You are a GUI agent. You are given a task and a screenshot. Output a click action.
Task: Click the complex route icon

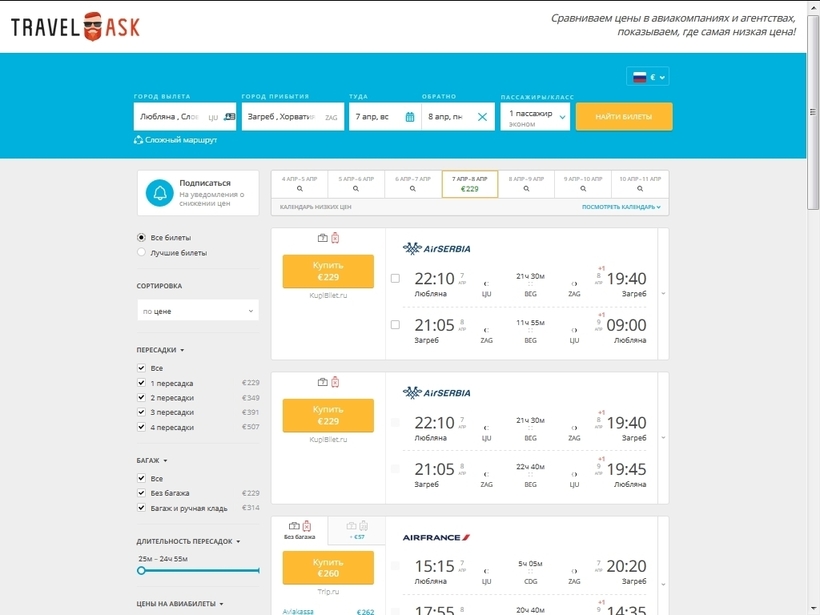coord(138,140)
